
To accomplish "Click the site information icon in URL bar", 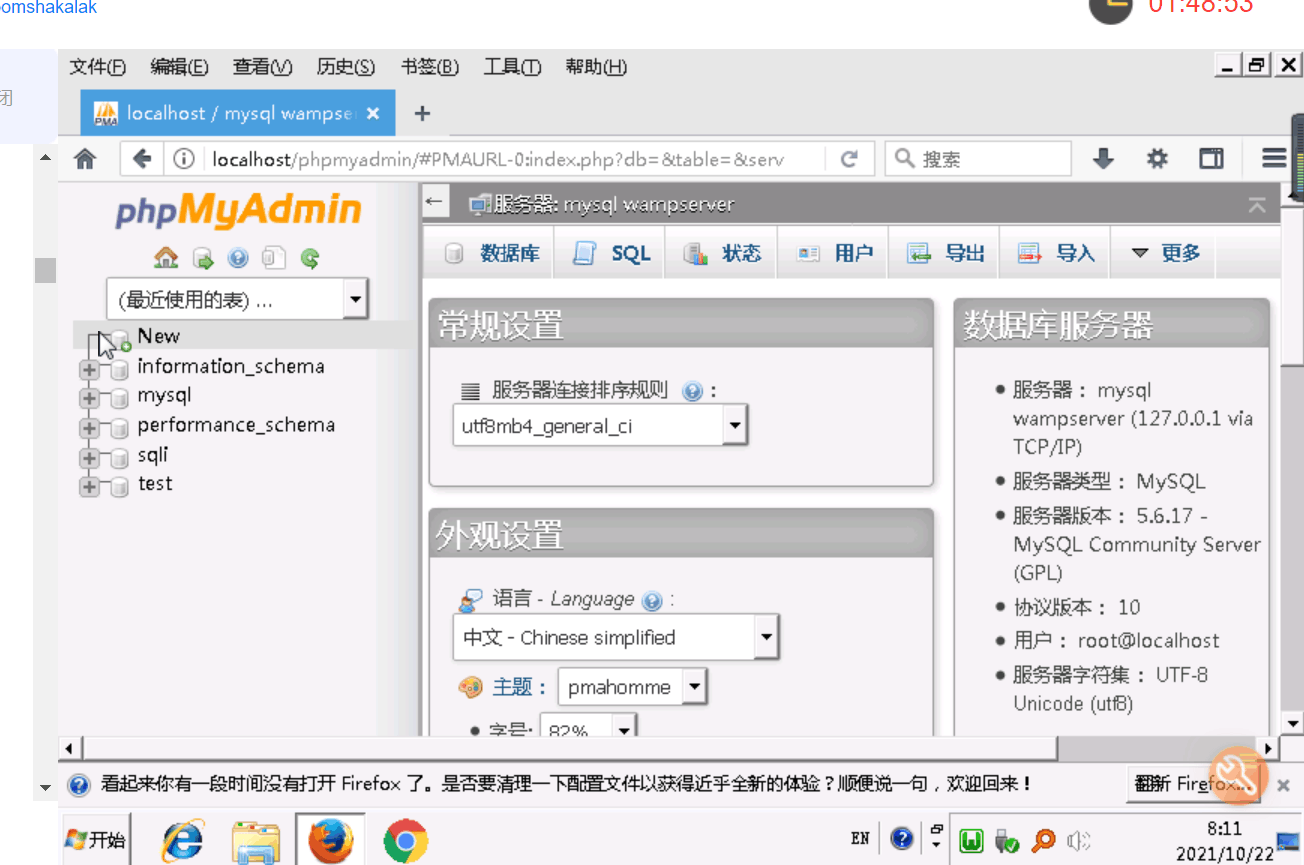I will click(183, 158).
